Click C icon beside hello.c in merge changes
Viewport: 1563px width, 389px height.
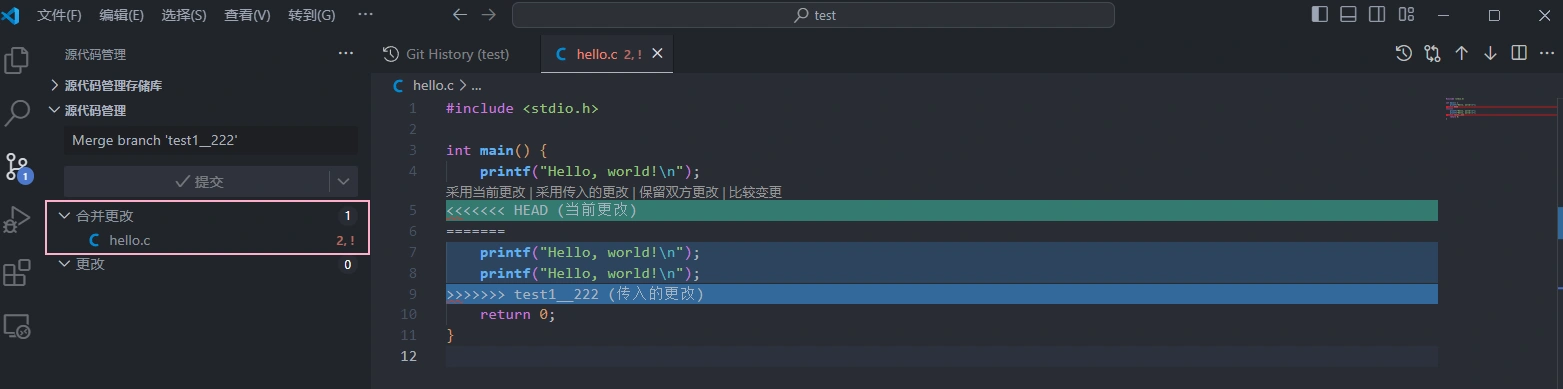click(x=95, y=240)
